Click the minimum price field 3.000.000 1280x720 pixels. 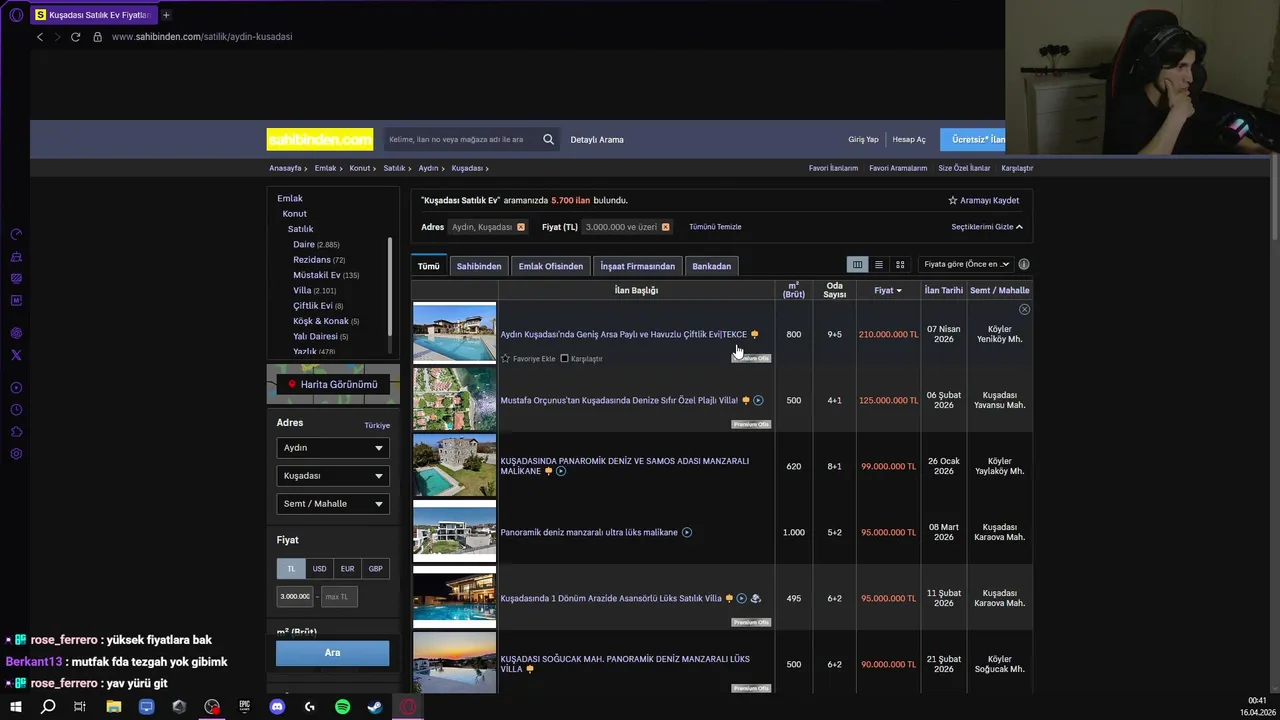(x=294, y=597)
